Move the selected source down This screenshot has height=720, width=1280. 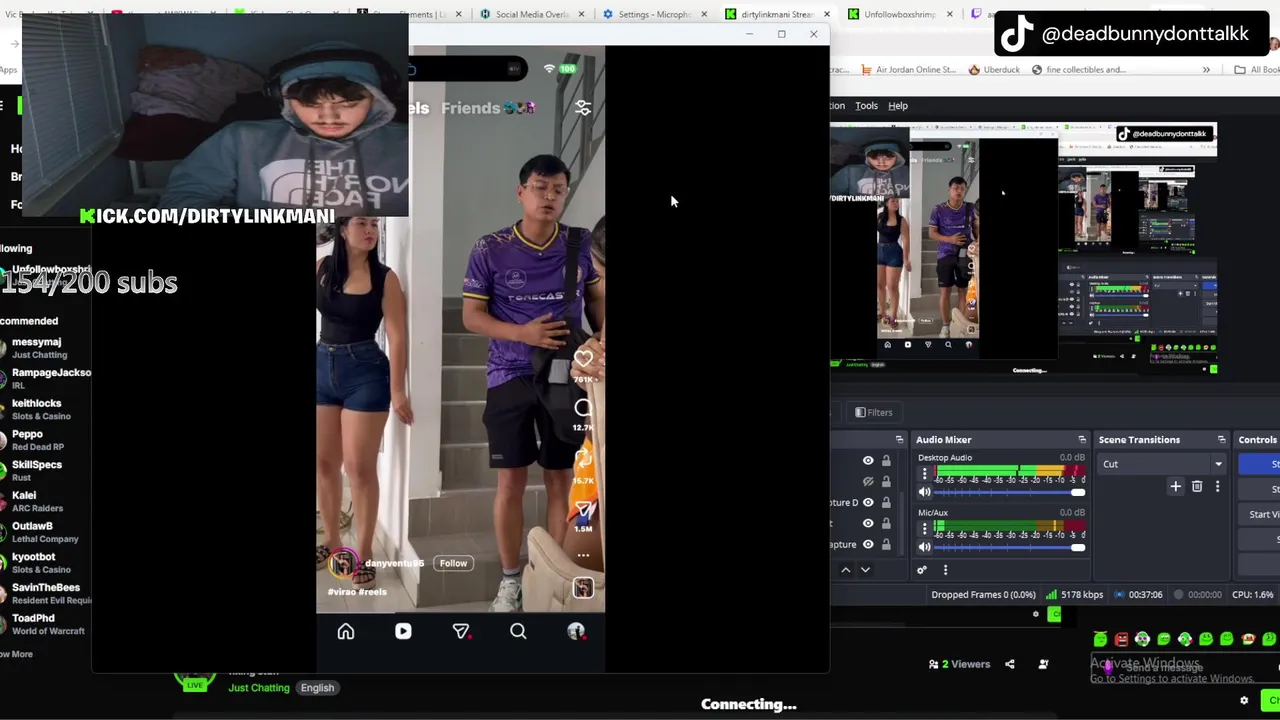[865, 570]
